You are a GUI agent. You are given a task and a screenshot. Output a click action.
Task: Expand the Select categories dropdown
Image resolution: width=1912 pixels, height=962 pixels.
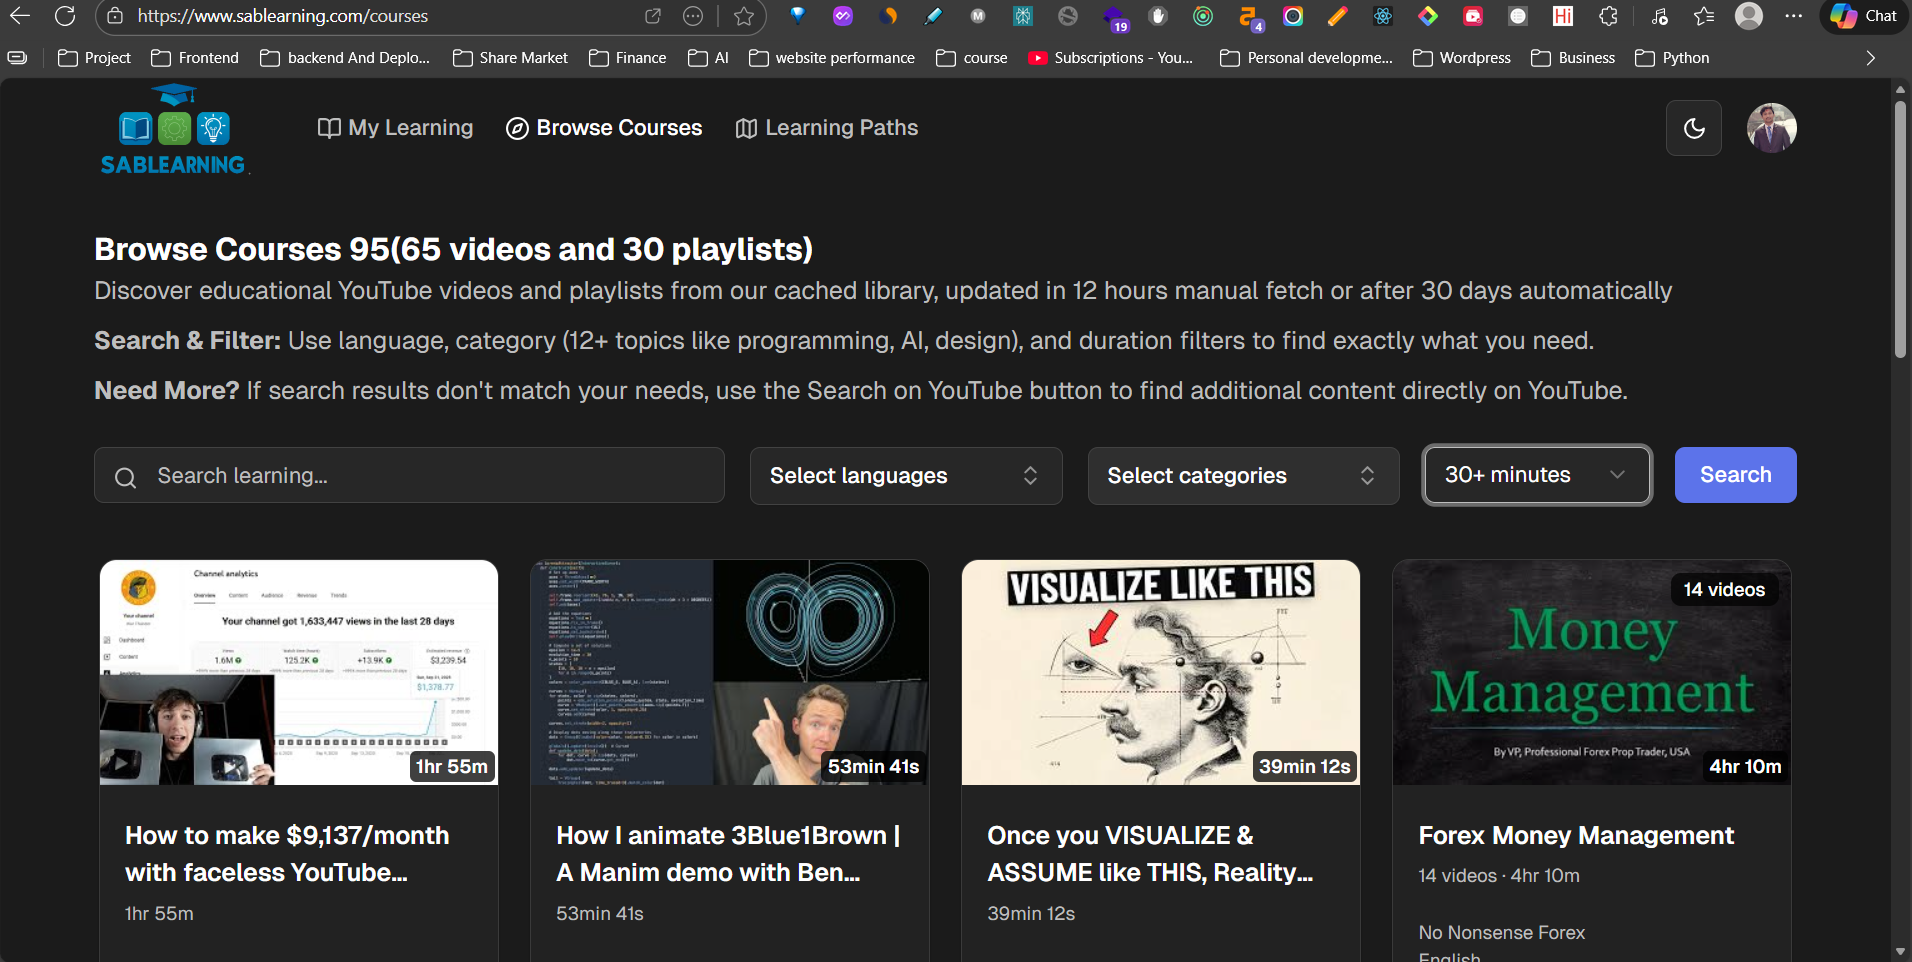click(x=1242, y=476)
